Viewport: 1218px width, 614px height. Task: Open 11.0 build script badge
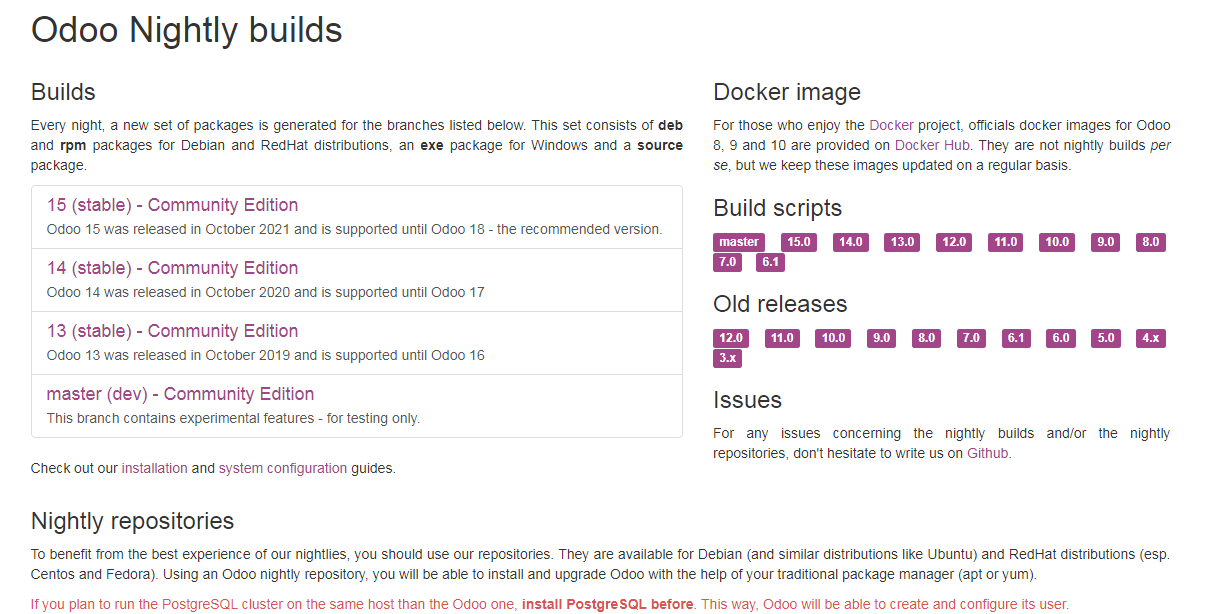[1005, 242]
